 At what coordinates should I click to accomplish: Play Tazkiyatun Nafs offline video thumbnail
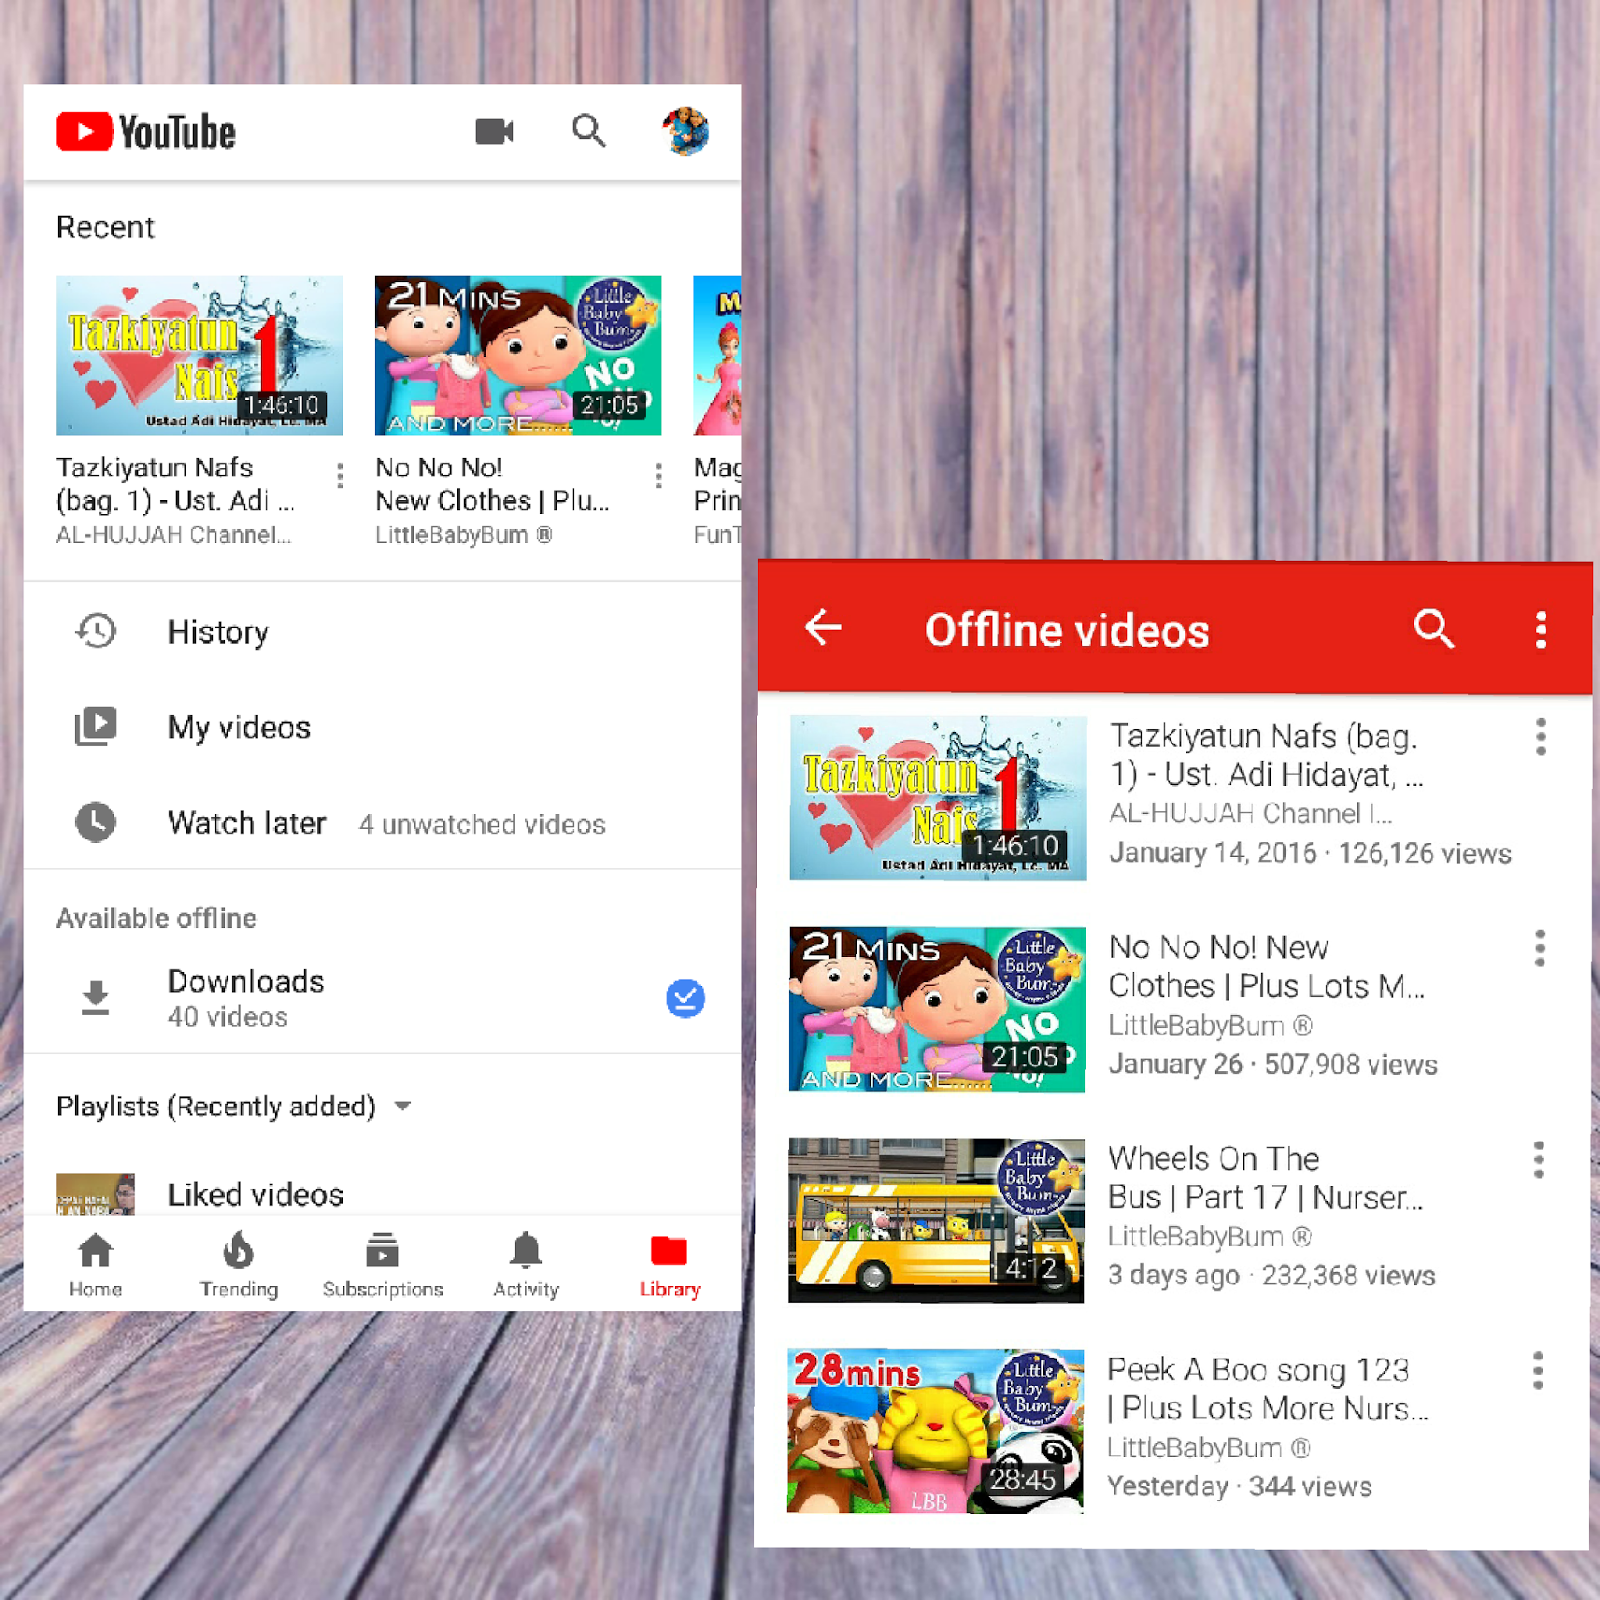coord(938,797)
